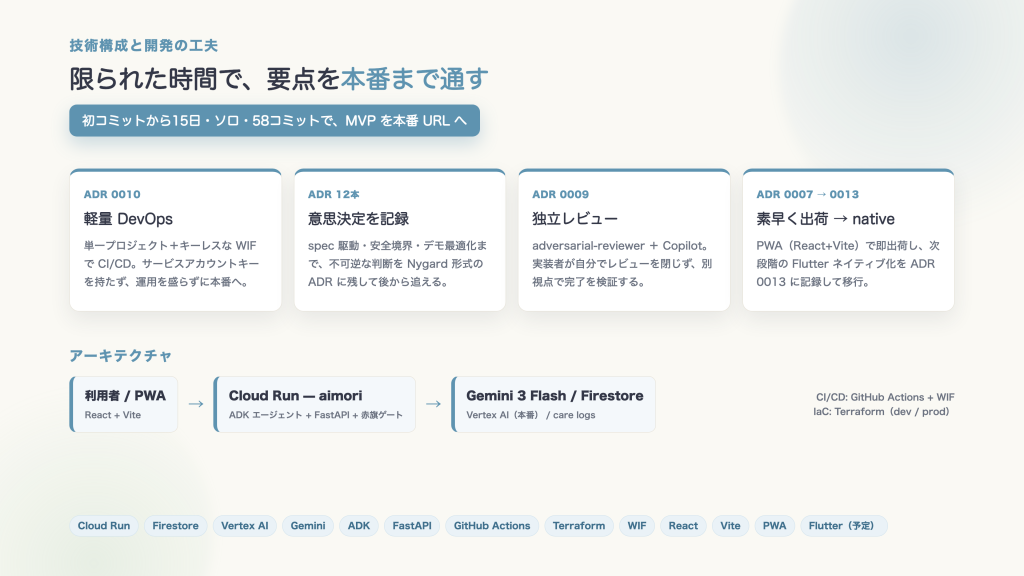1024x576 pixels.
Task: Select the FastAPI tag chip
Action: pyautogui.click(x=411, y=526)
